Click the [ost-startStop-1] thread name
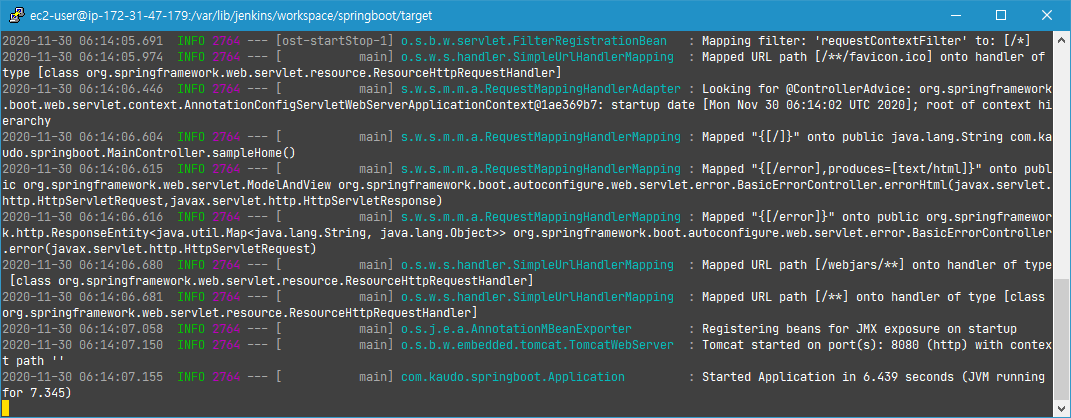 pyautogui.click(x=335, y=40)
